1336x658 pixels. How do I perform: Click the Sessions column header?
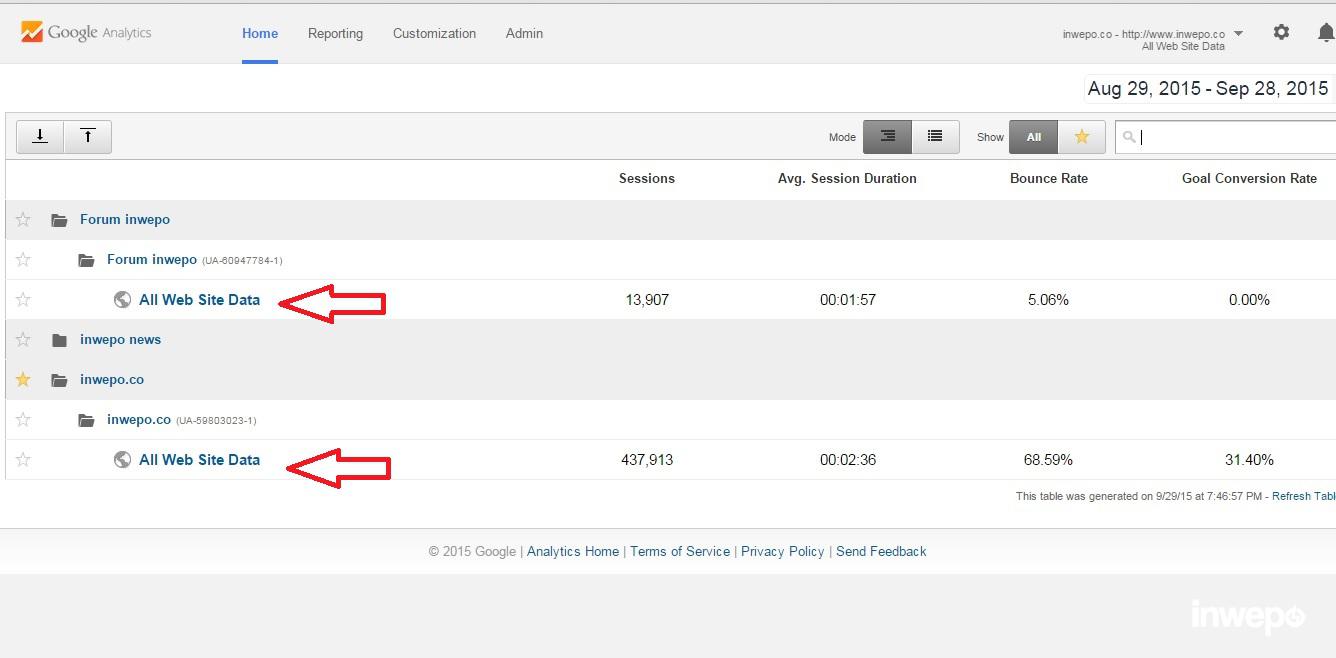(x=647, y=178)
